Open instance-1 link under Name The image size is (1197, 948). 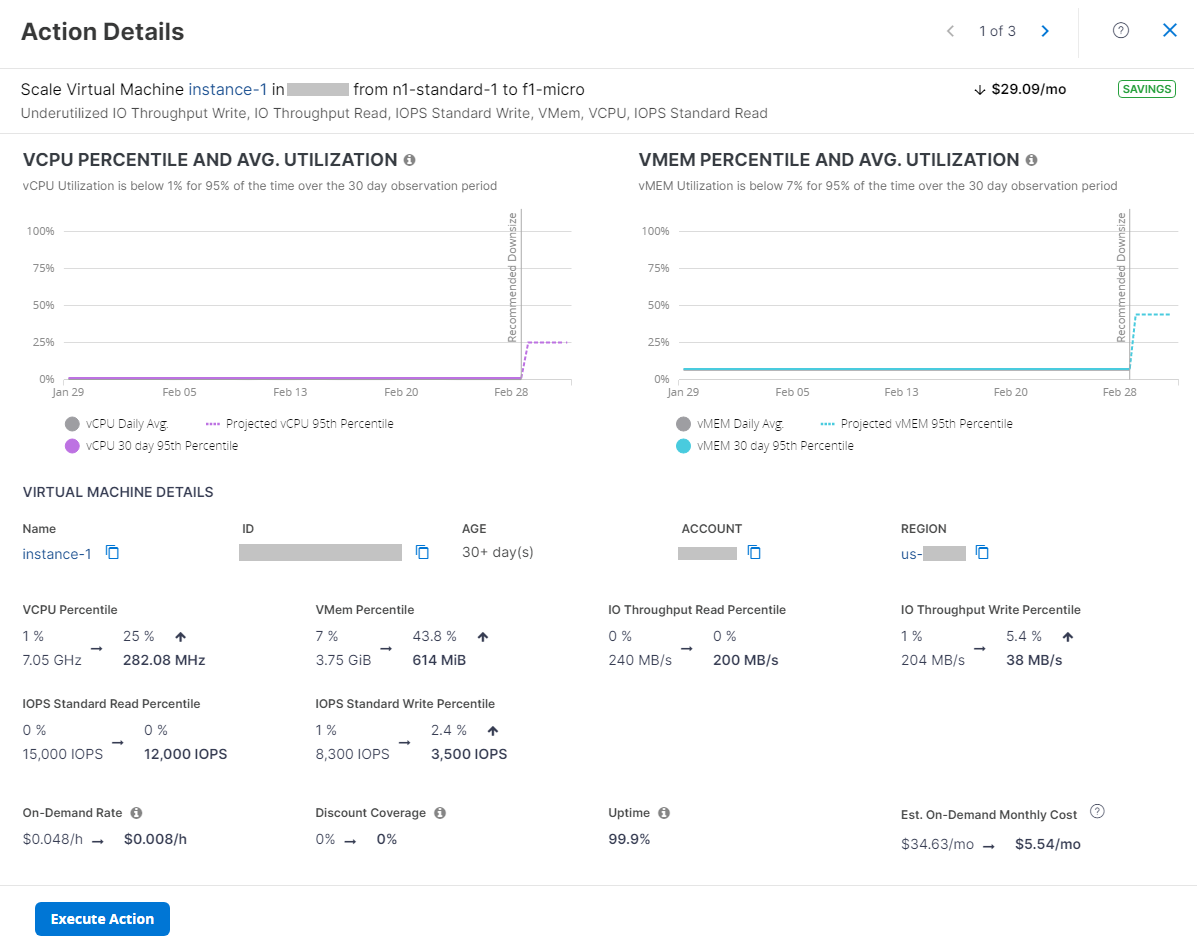point(56,553)
